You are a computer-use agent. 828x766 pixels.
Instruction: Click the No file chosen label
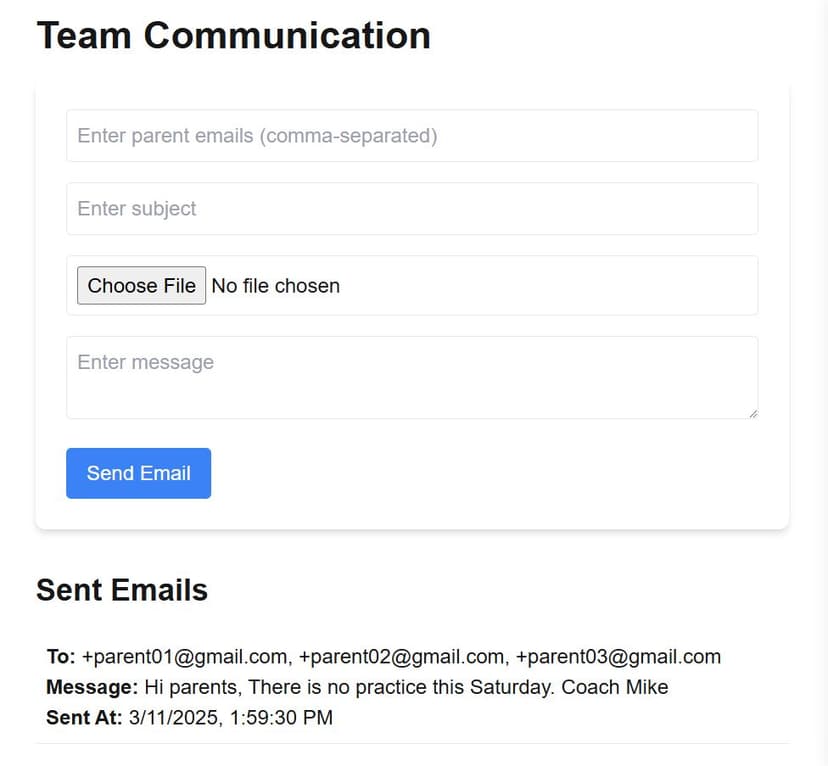click(x=276, y=286)
